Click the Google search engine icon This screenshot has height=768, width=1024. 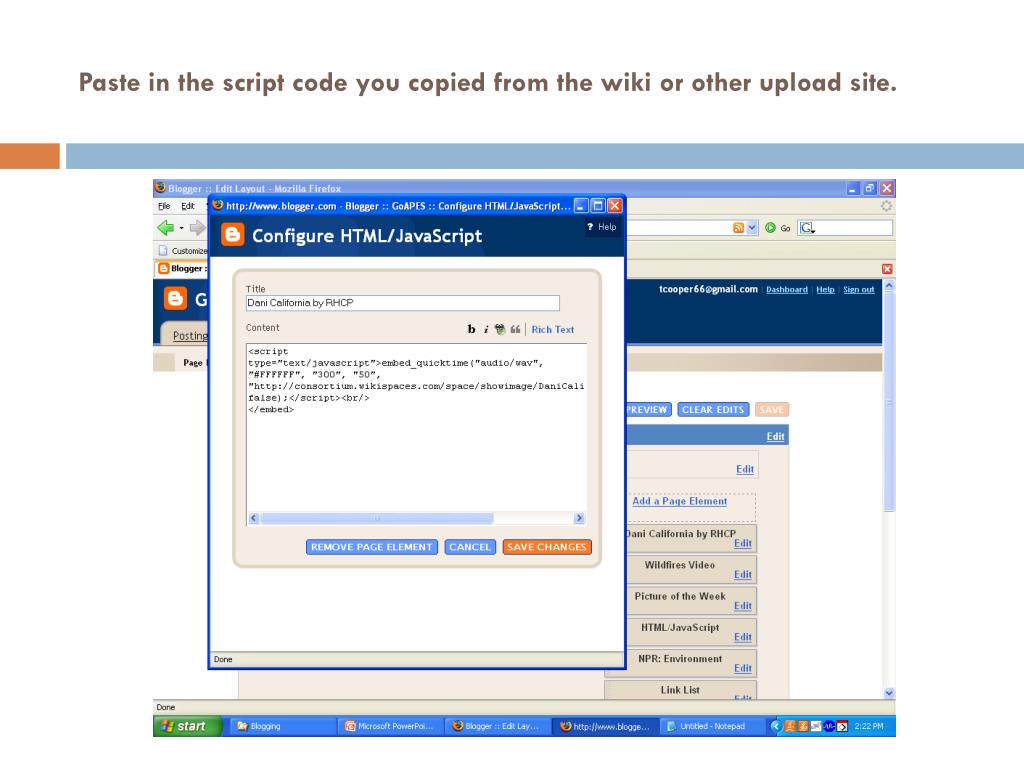pos(807,228)
